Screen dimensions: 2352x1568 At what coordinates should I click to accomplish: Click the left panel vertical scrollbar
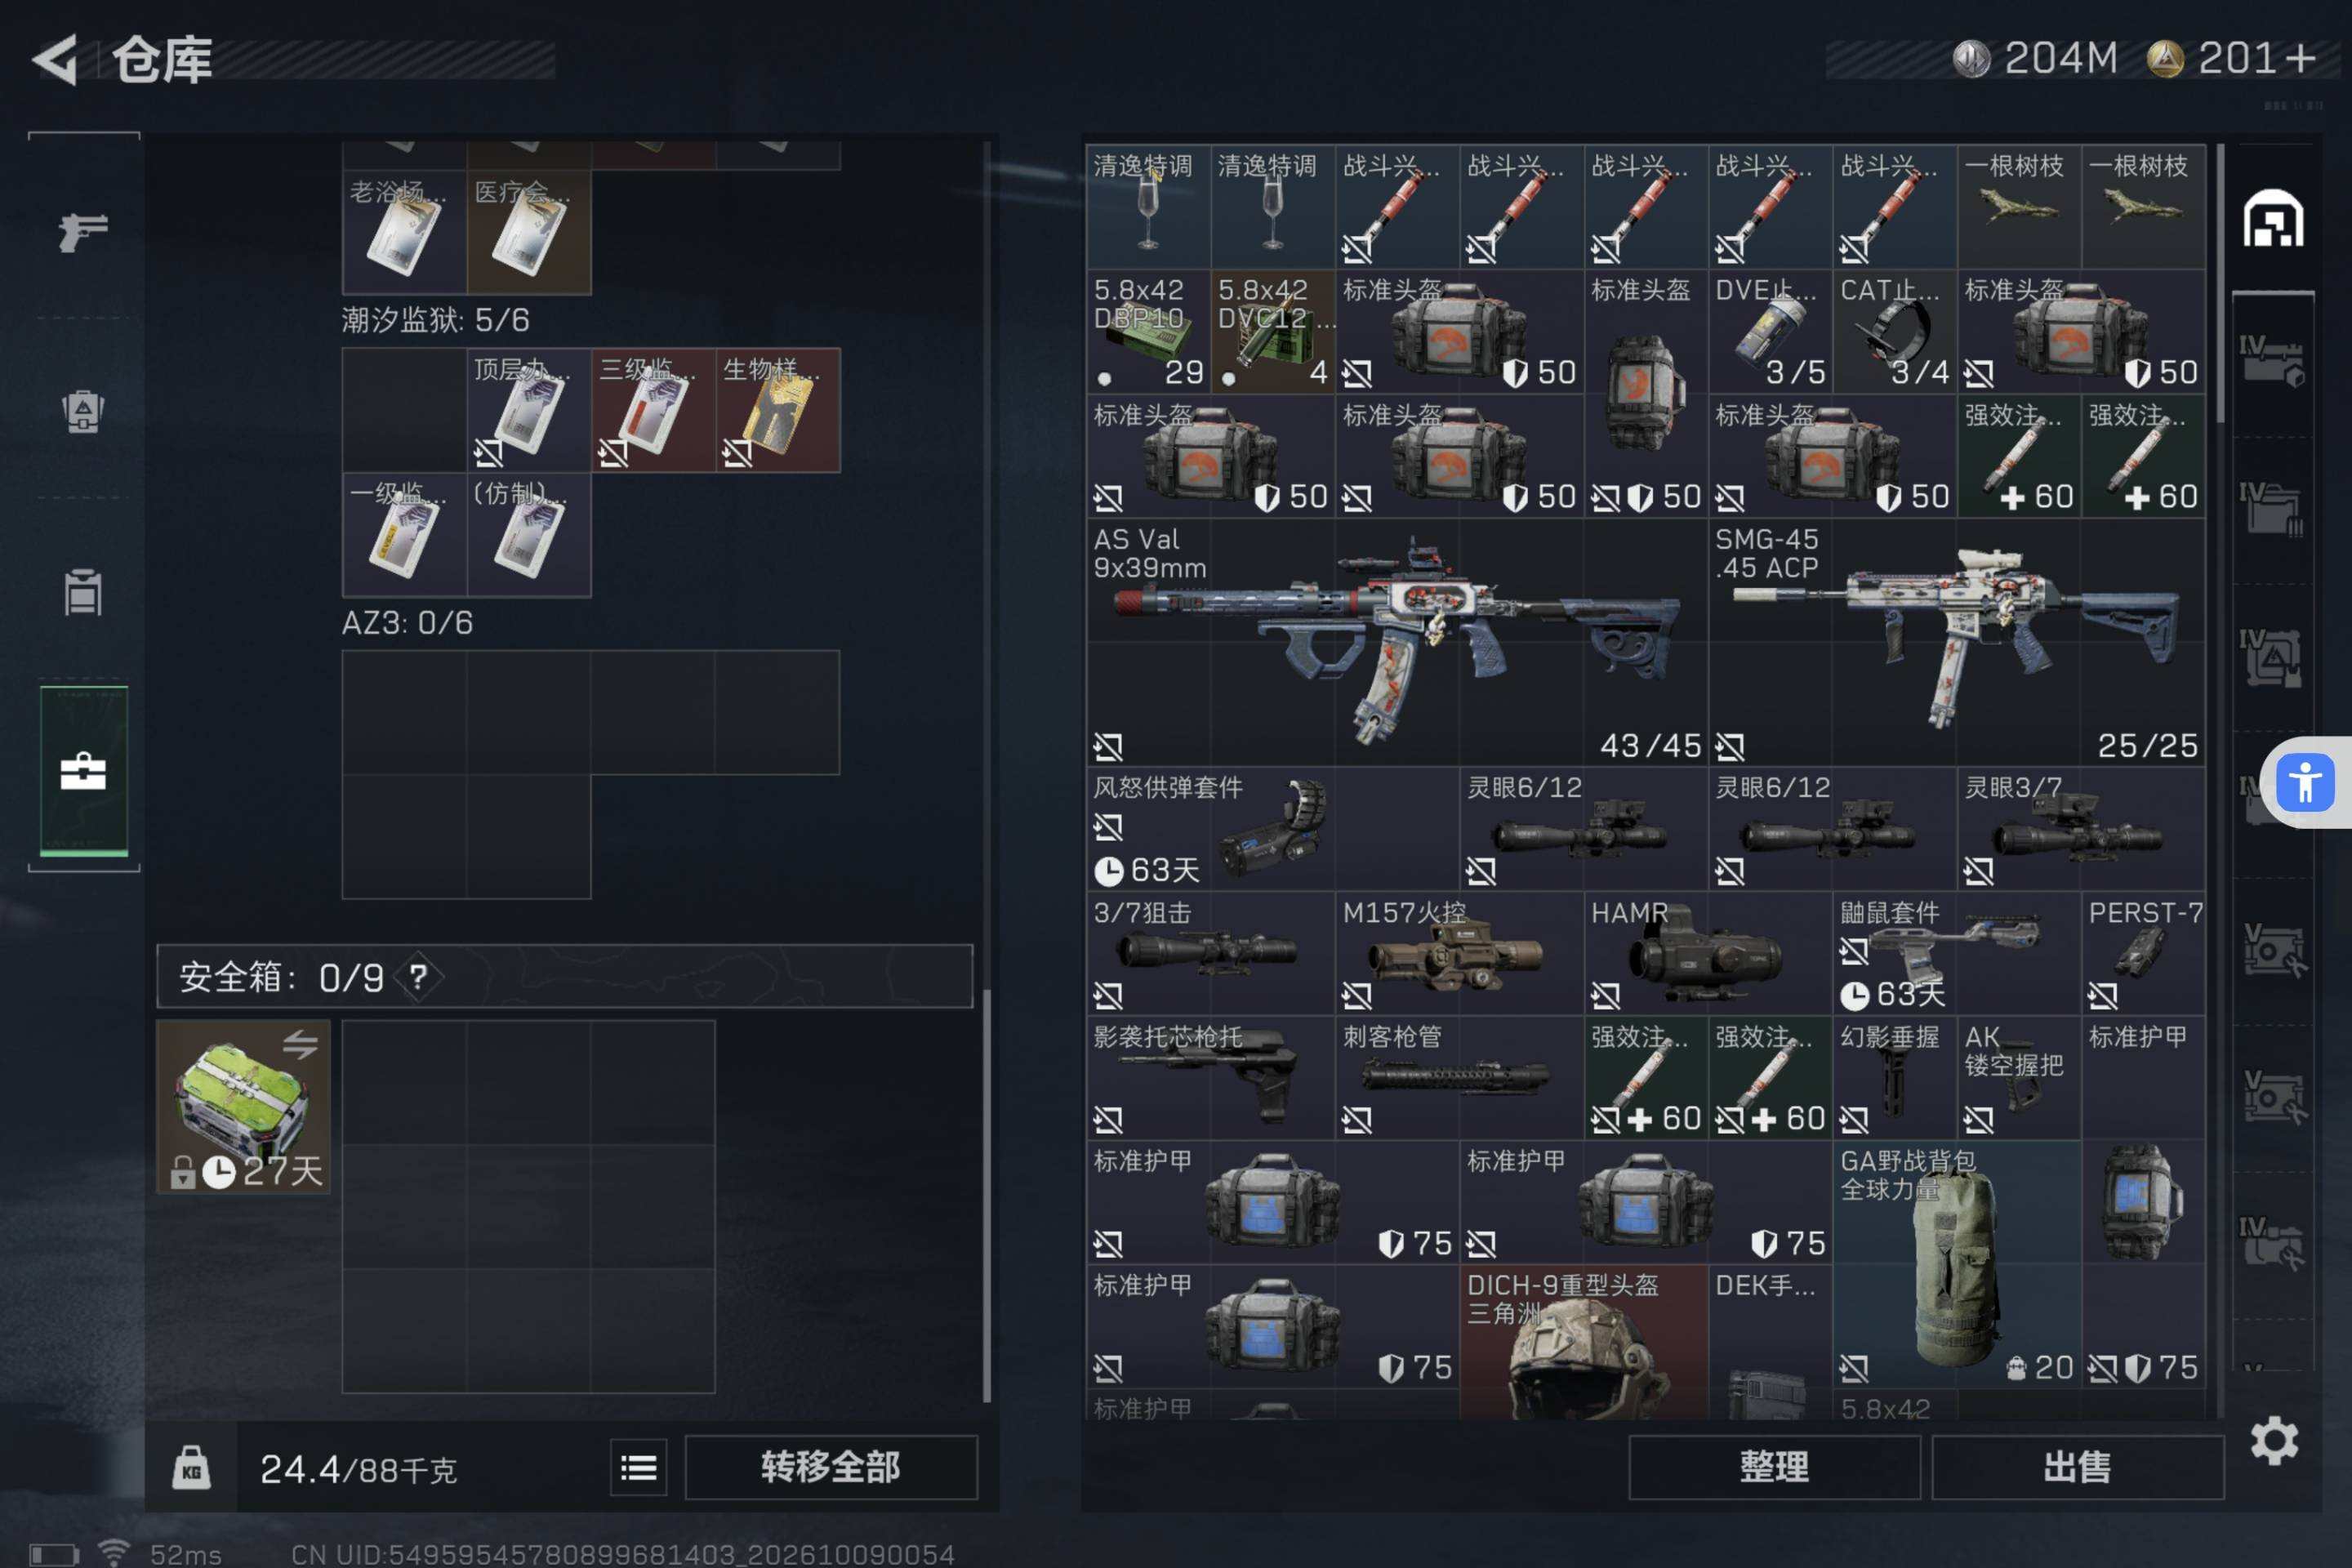click(x=987, y=1194)
